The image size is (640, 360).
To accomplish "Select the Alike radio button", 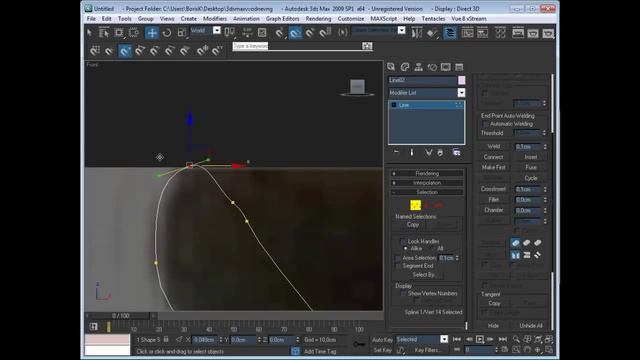I will 405,248.
